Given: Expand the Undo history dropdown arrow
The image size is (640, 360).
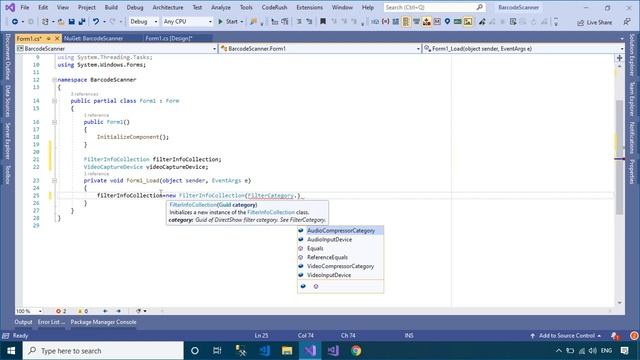Looking at the screenshot, I should 104,22.
